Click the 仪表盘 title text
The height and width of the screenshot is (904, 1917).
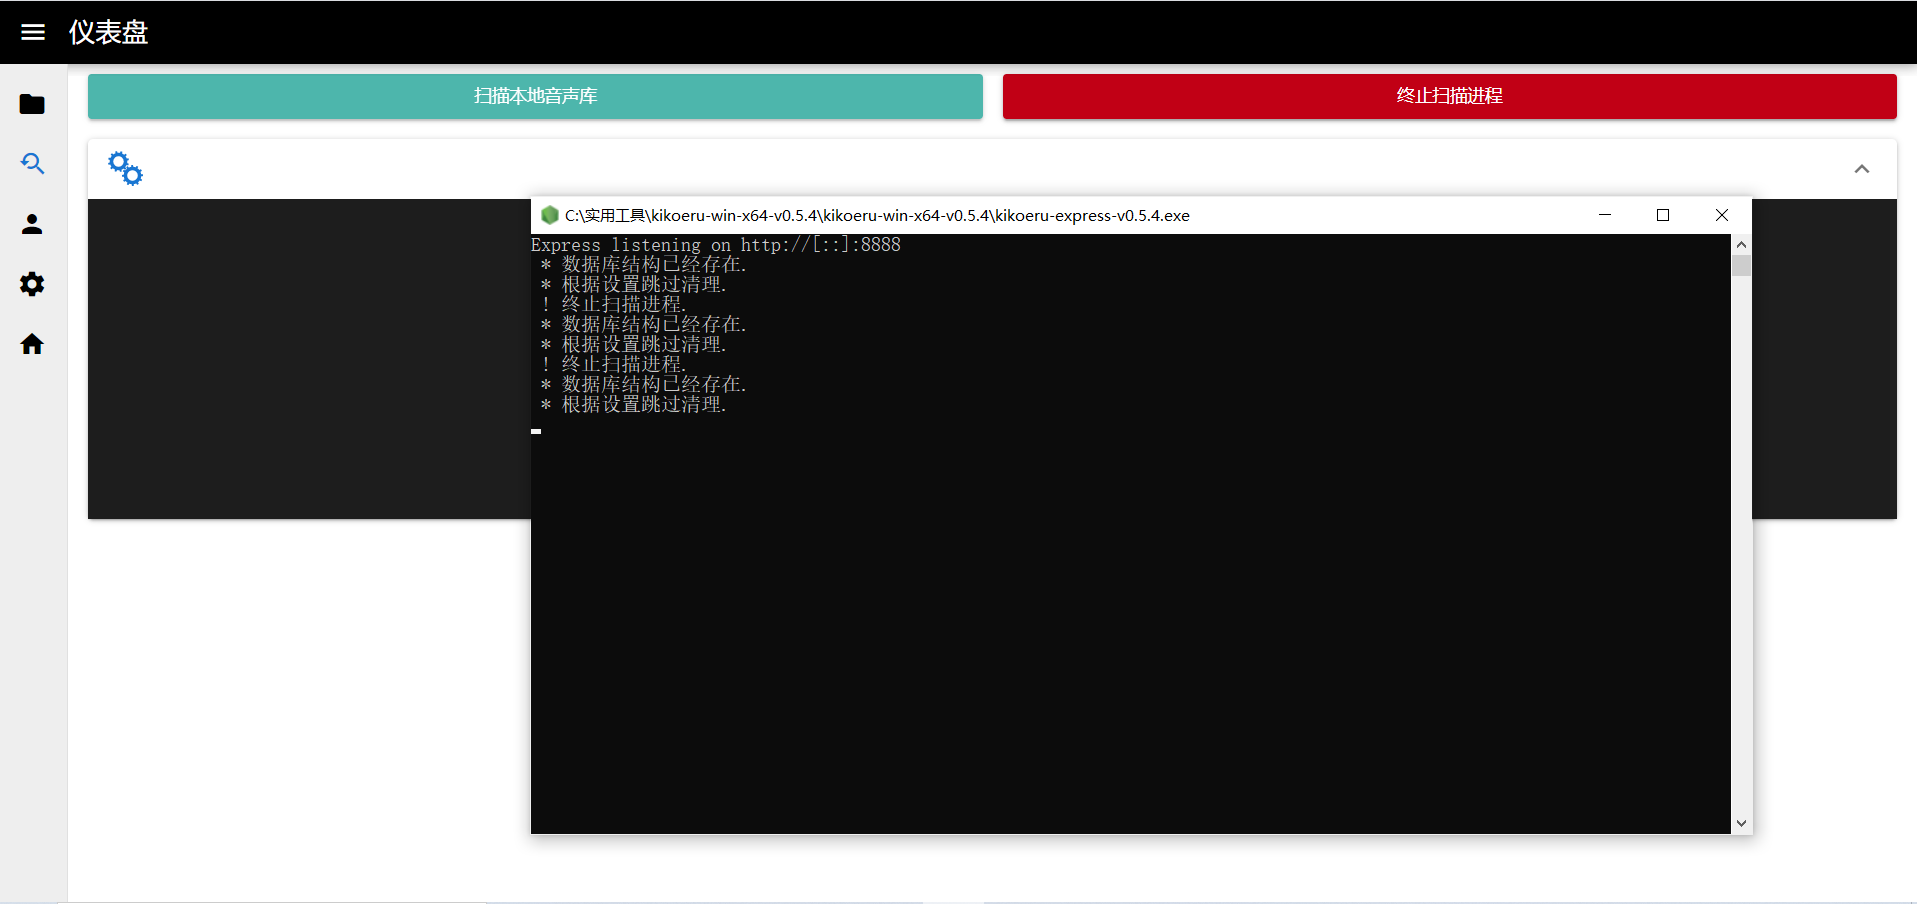(107, 32)
